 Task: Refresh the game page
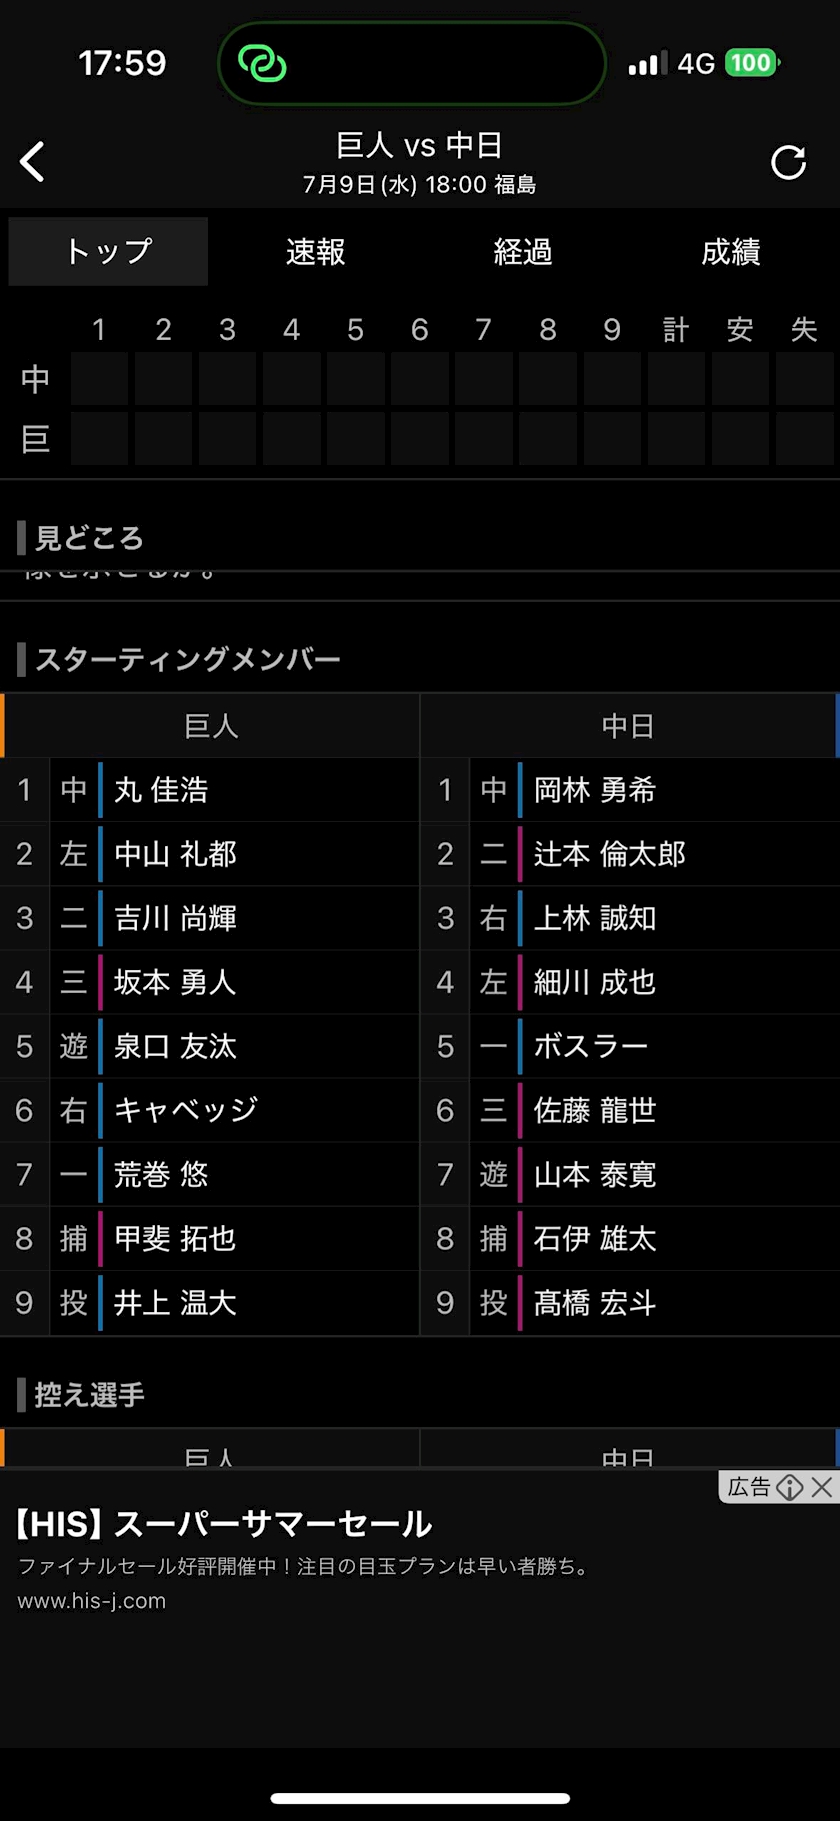(788, 162)
